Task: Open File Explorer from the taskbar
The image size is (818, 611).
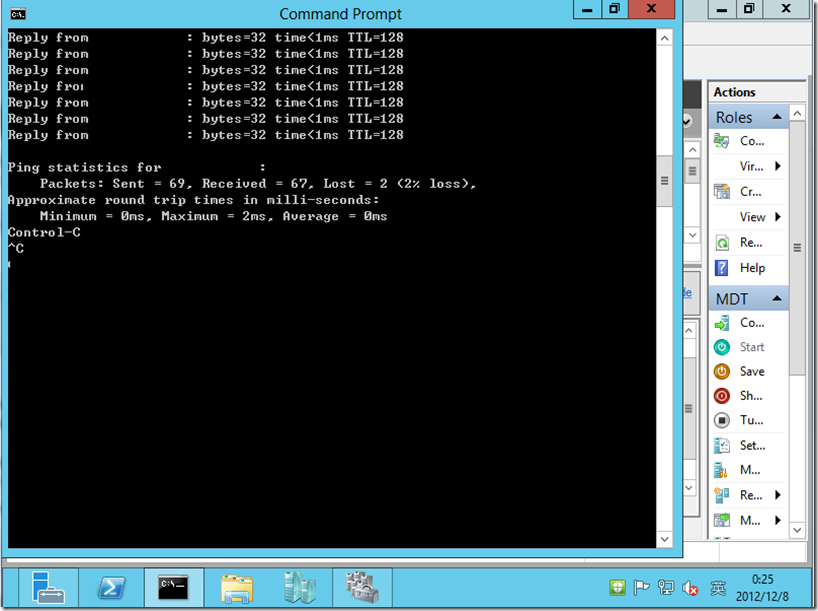Action: 237,588
